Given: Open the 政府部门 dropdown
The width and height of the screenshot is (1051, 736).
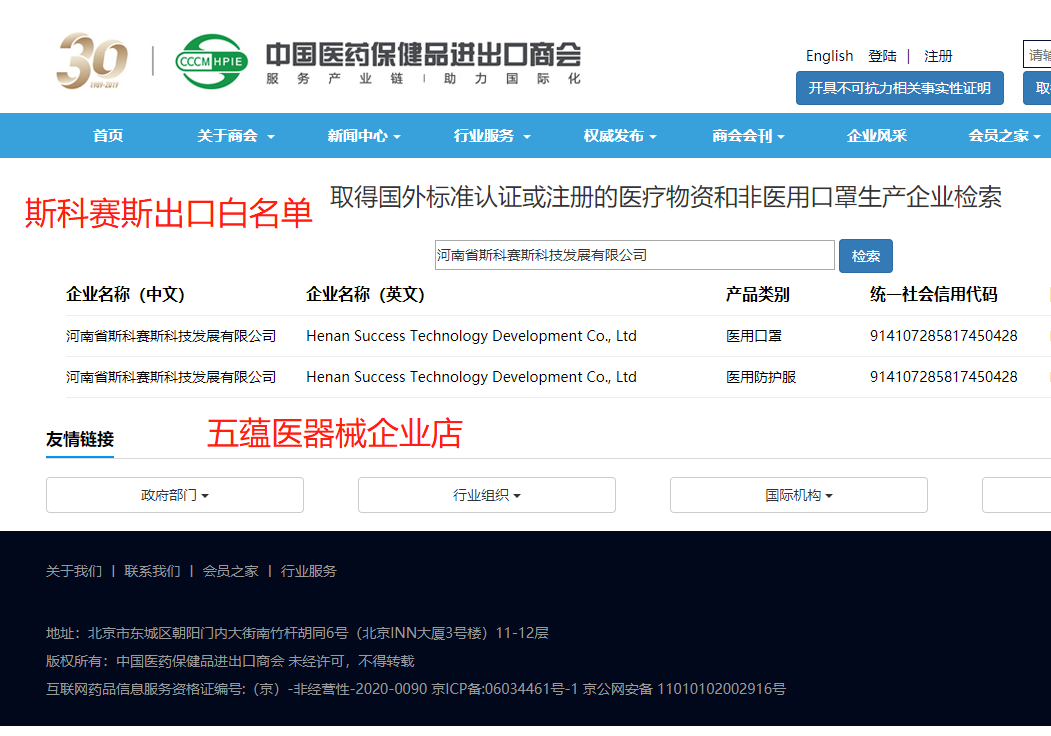Looking at the screenshot, I should 175,495.
